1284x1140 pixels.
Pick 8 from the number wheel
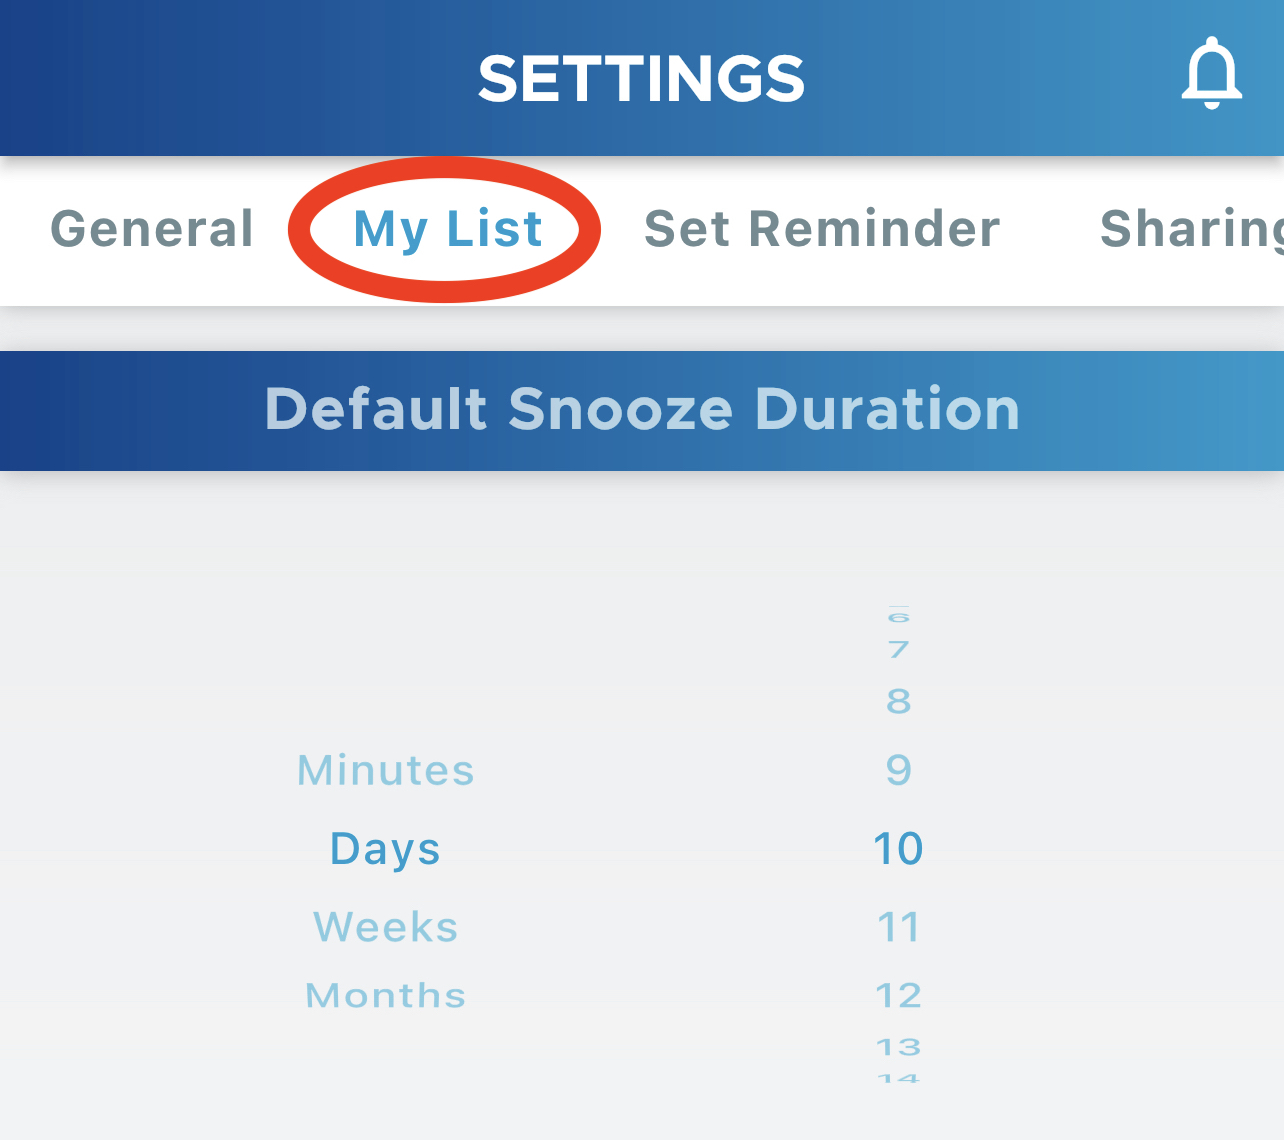pyautogui.click(x=898, y=700)
